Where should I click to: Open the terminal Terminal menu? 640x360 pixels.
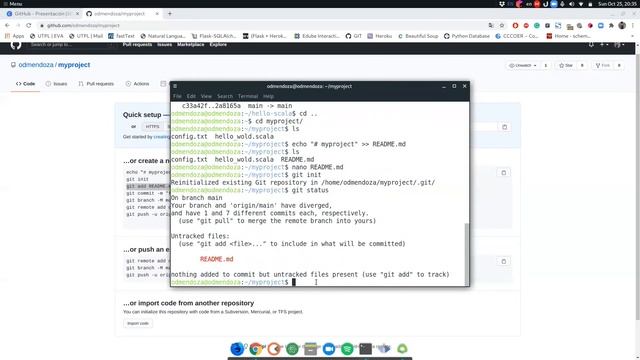248,96
